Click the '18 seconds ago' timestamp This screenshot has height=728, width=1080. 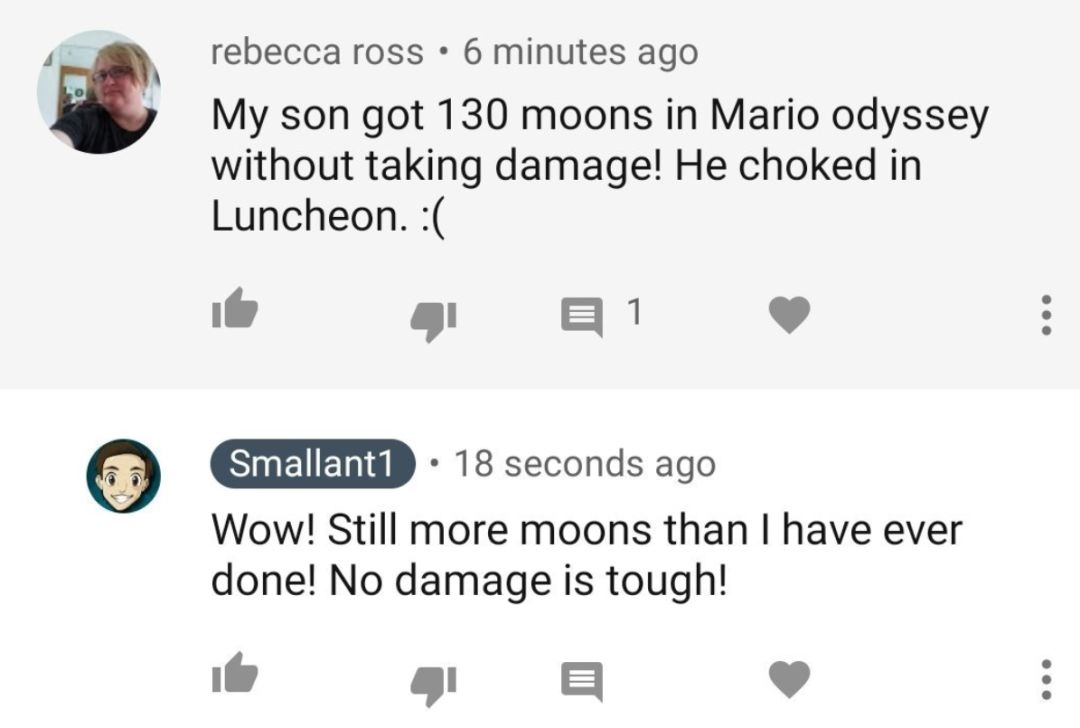[585, 463]
